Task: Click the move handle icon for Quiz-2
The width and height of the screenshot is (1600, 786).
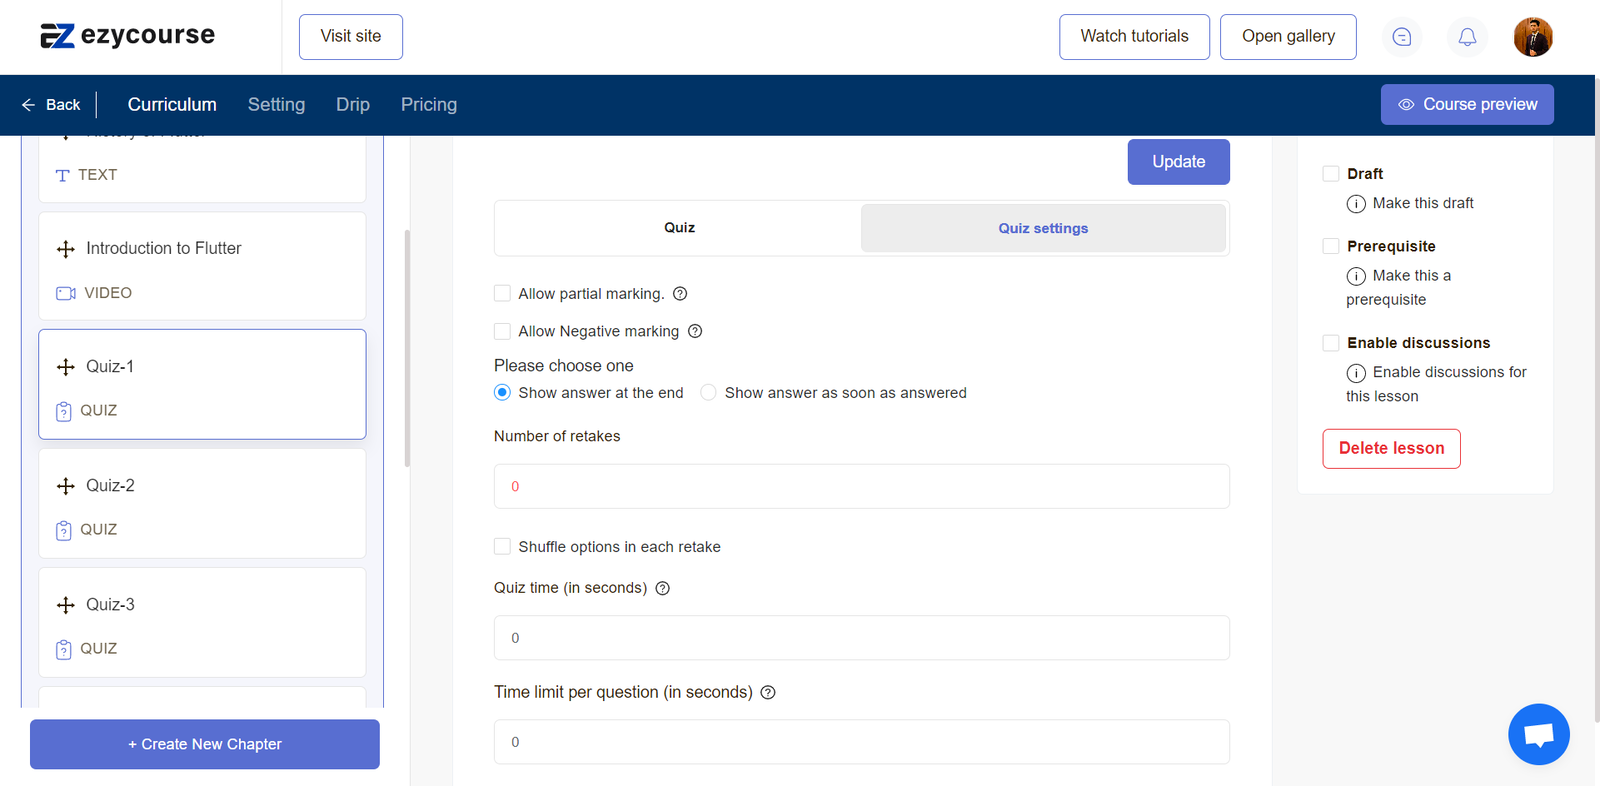Action: point(66,486)
